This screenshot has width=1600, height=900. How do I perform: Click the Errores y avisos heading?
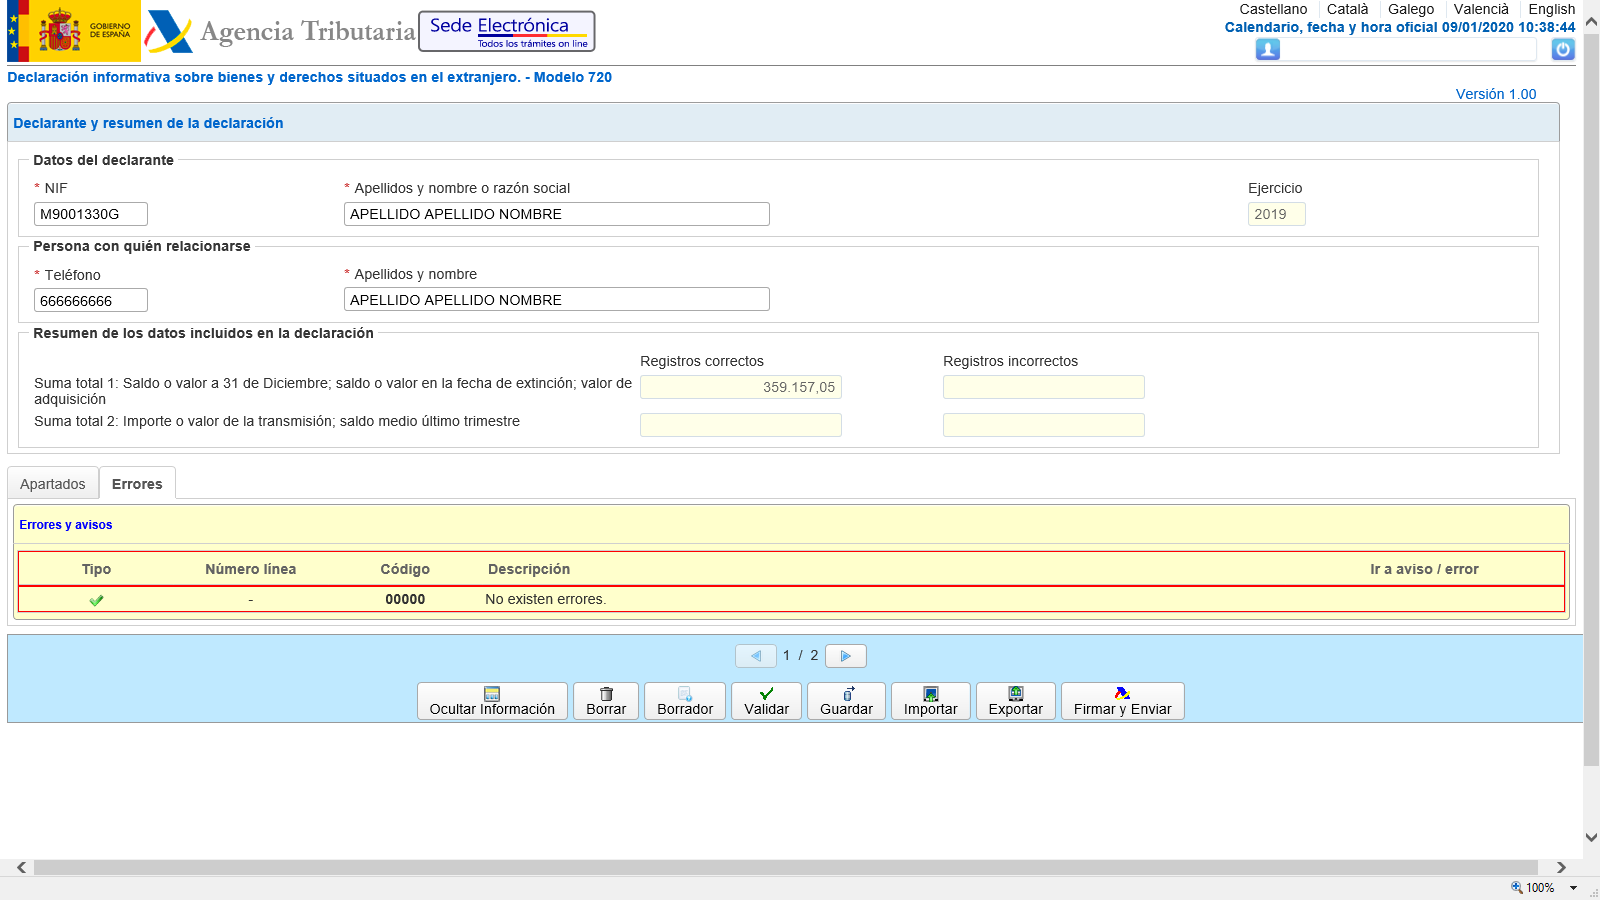pyautogui.click(x=66, y=525)
